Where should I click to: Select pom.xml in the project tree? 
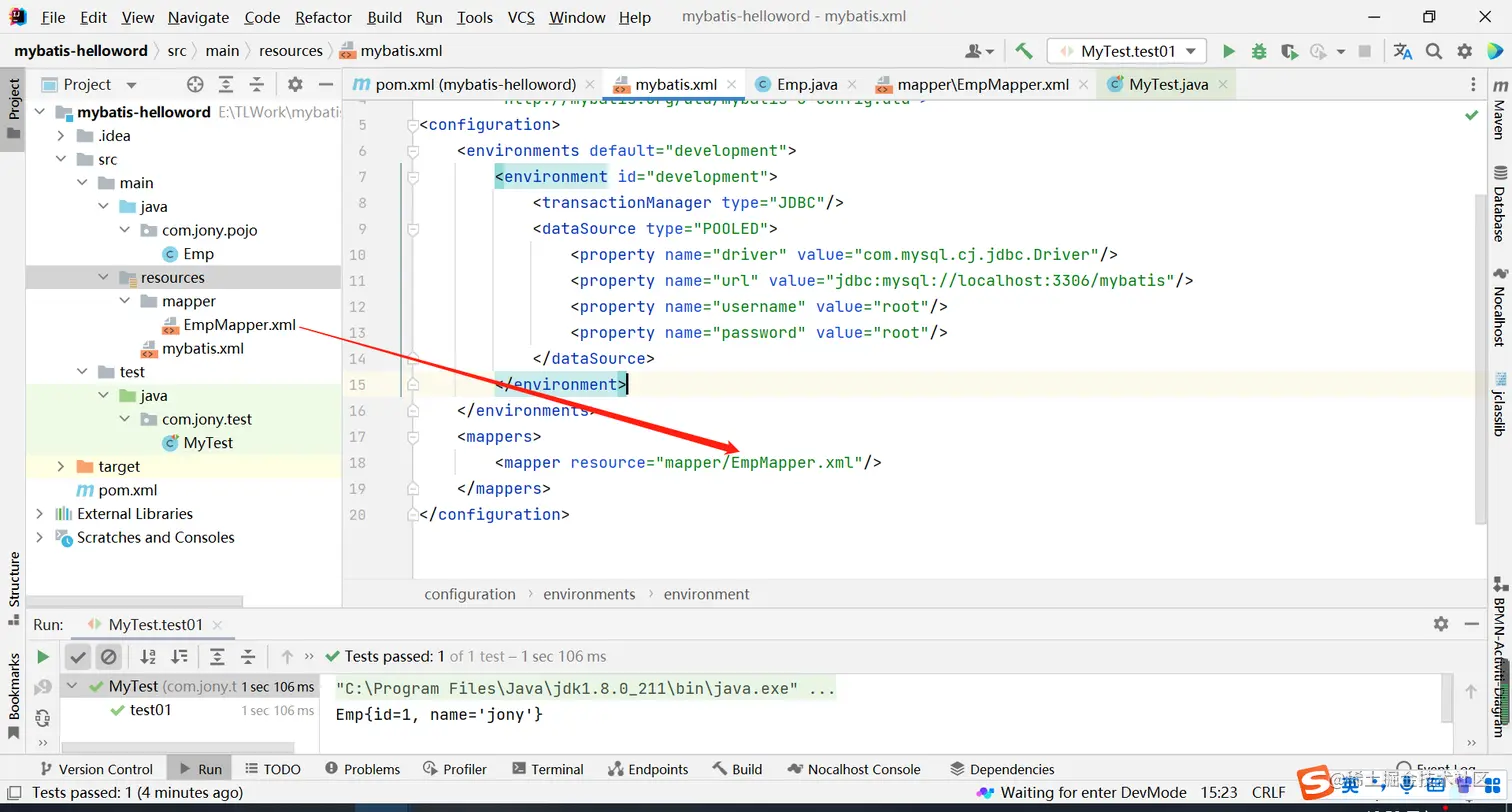[127, 490]
